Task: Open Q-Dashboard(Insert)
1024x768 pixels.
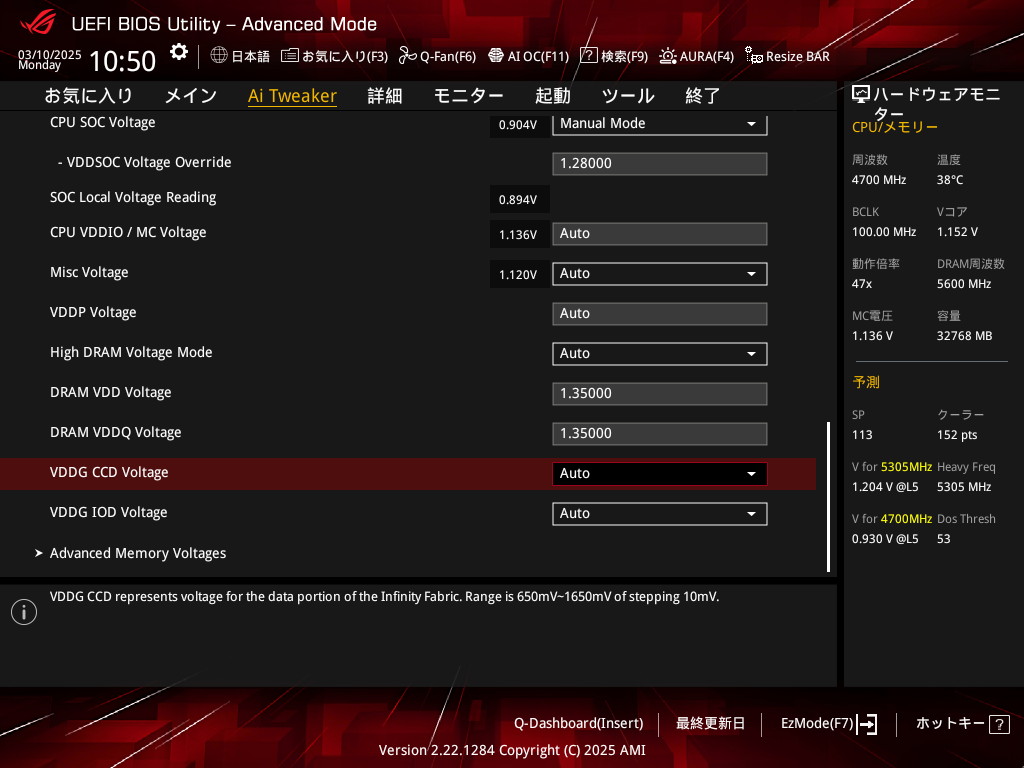Action: point(579,724)
